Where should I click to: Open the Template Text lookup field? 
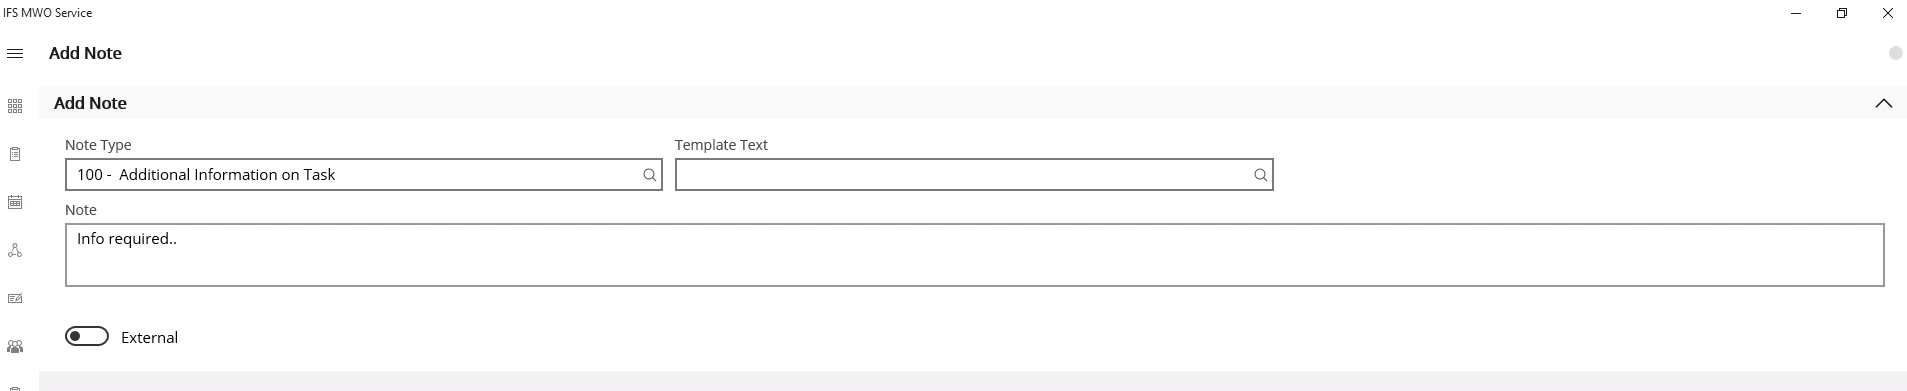[974, 175]
